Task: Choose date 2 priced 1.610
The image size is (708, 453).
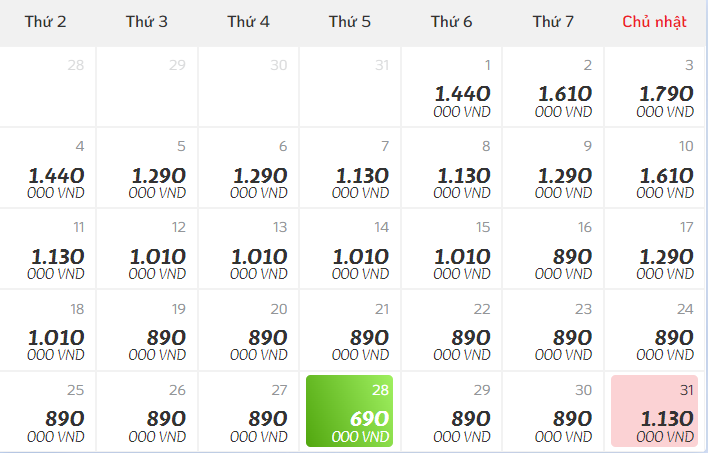Action: pos(553,87)
